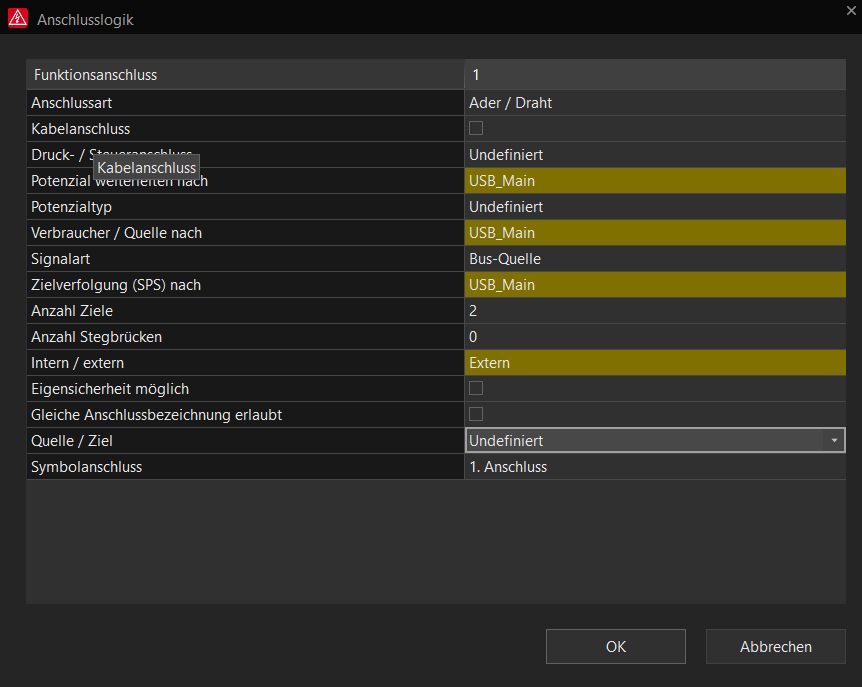Viewport: 862px width, 687px height.
Task: Select the Potenzialtyp value 'Undefiniert'
Action: pyautogui.click(x=655, y=207)
